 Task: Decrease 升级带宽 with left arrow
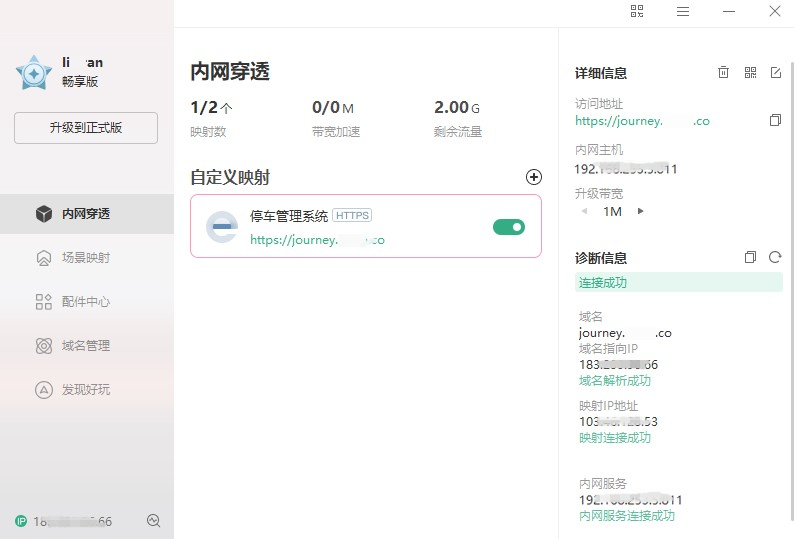pos(584,211)
